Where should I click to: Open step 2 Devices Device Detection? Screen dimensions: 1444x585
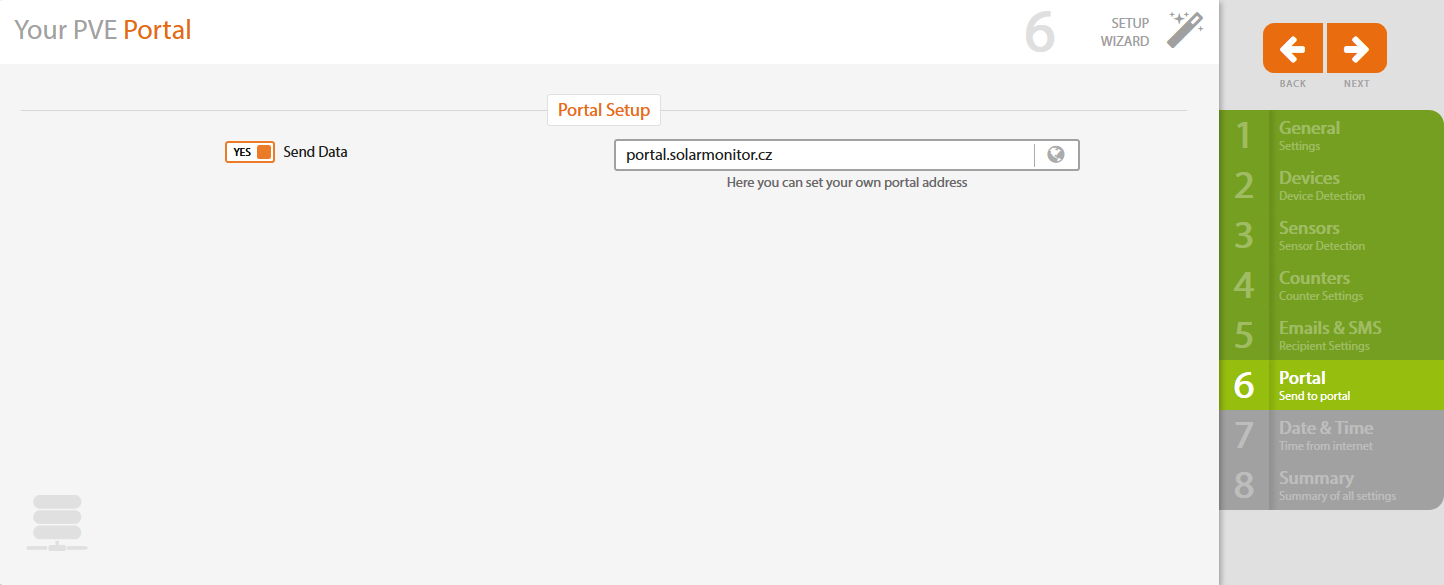1330,185
